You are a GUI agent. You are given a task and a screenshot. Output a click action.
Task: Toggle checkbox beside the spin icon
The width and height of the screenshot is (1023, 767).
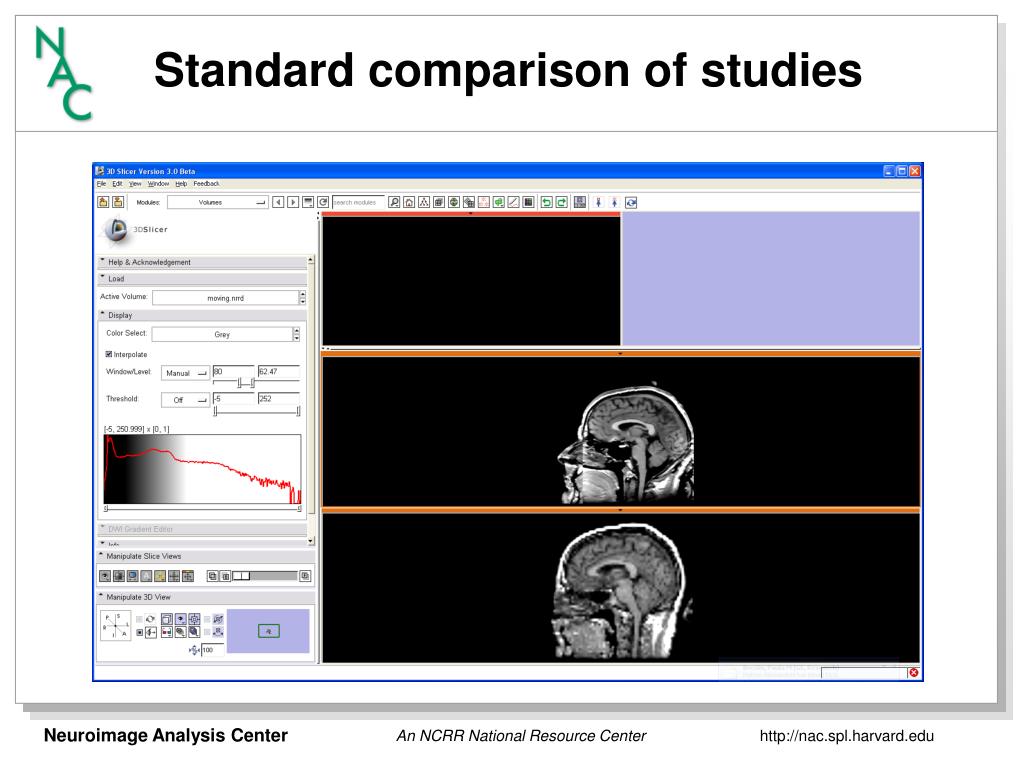pos(139,620)
